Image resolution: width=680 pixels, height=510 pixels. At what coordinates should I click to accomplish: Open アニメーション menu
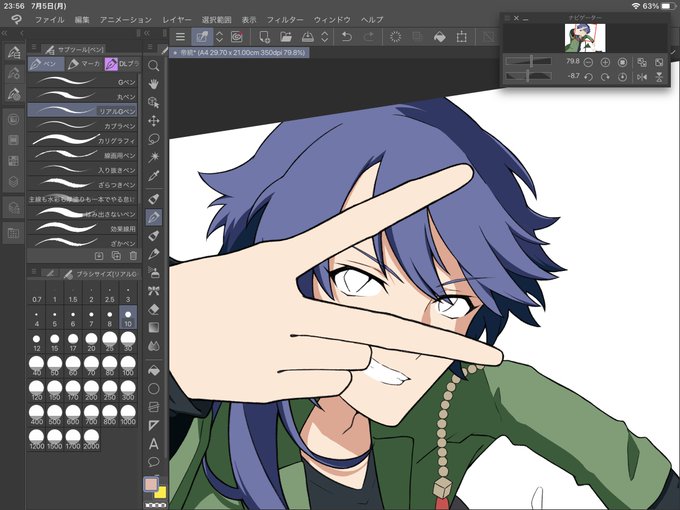[x=126, y=20]
